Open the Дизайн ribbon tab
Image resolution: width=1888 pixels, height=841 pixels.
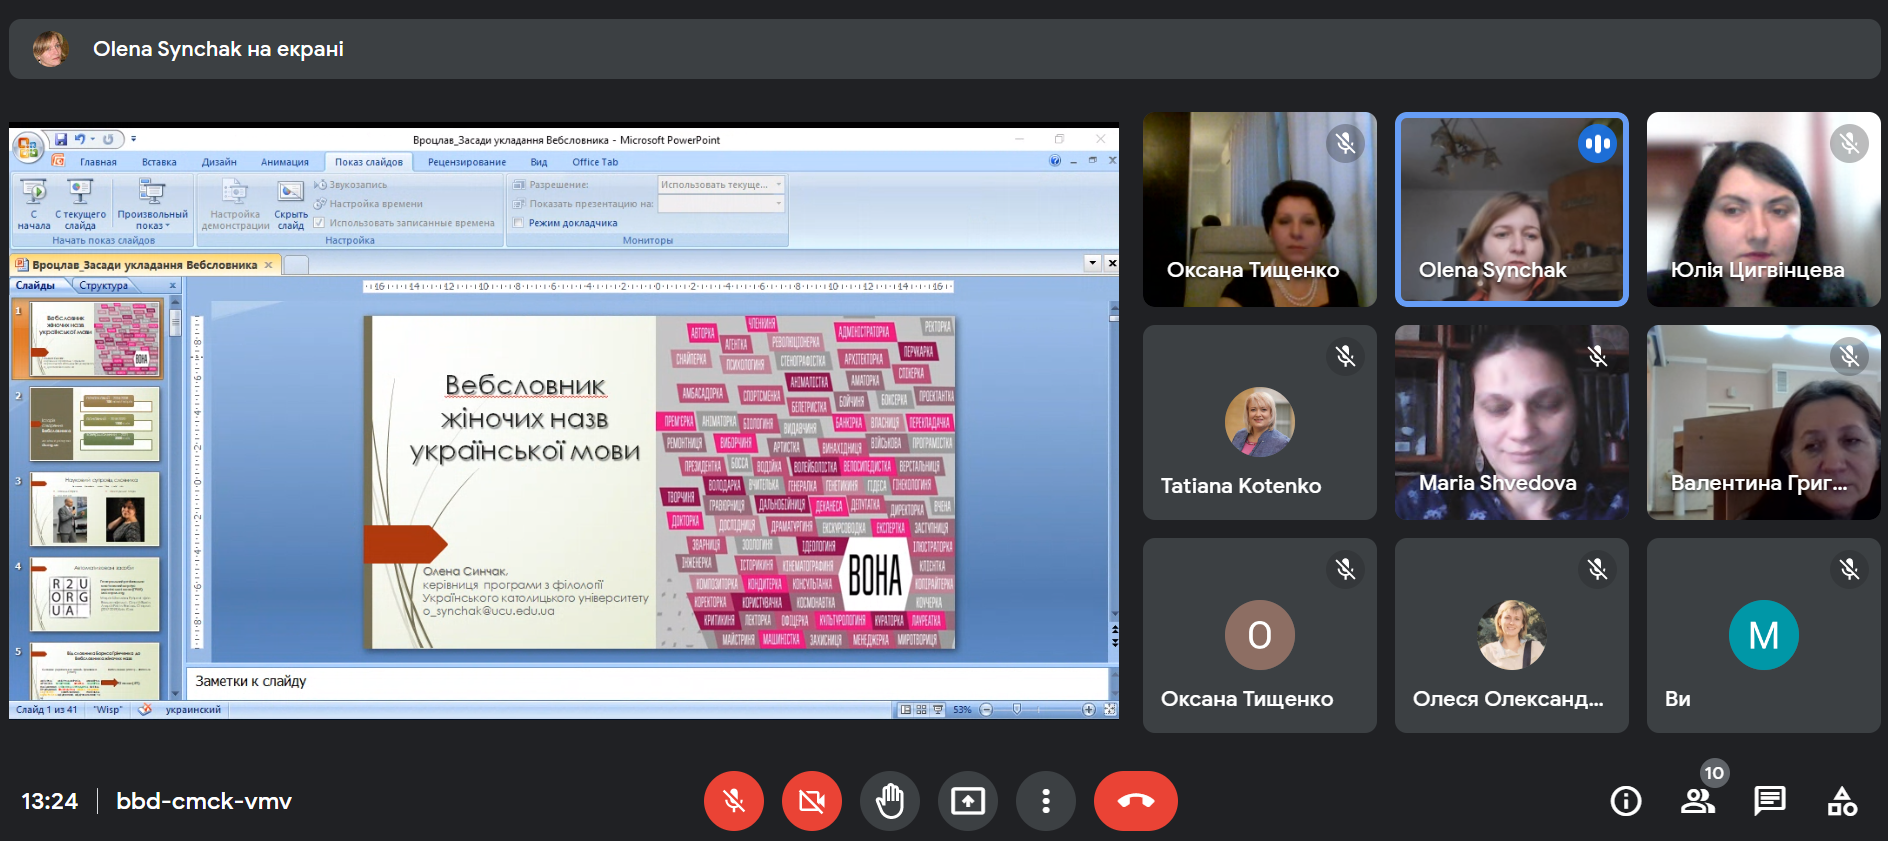click(219, 162)
